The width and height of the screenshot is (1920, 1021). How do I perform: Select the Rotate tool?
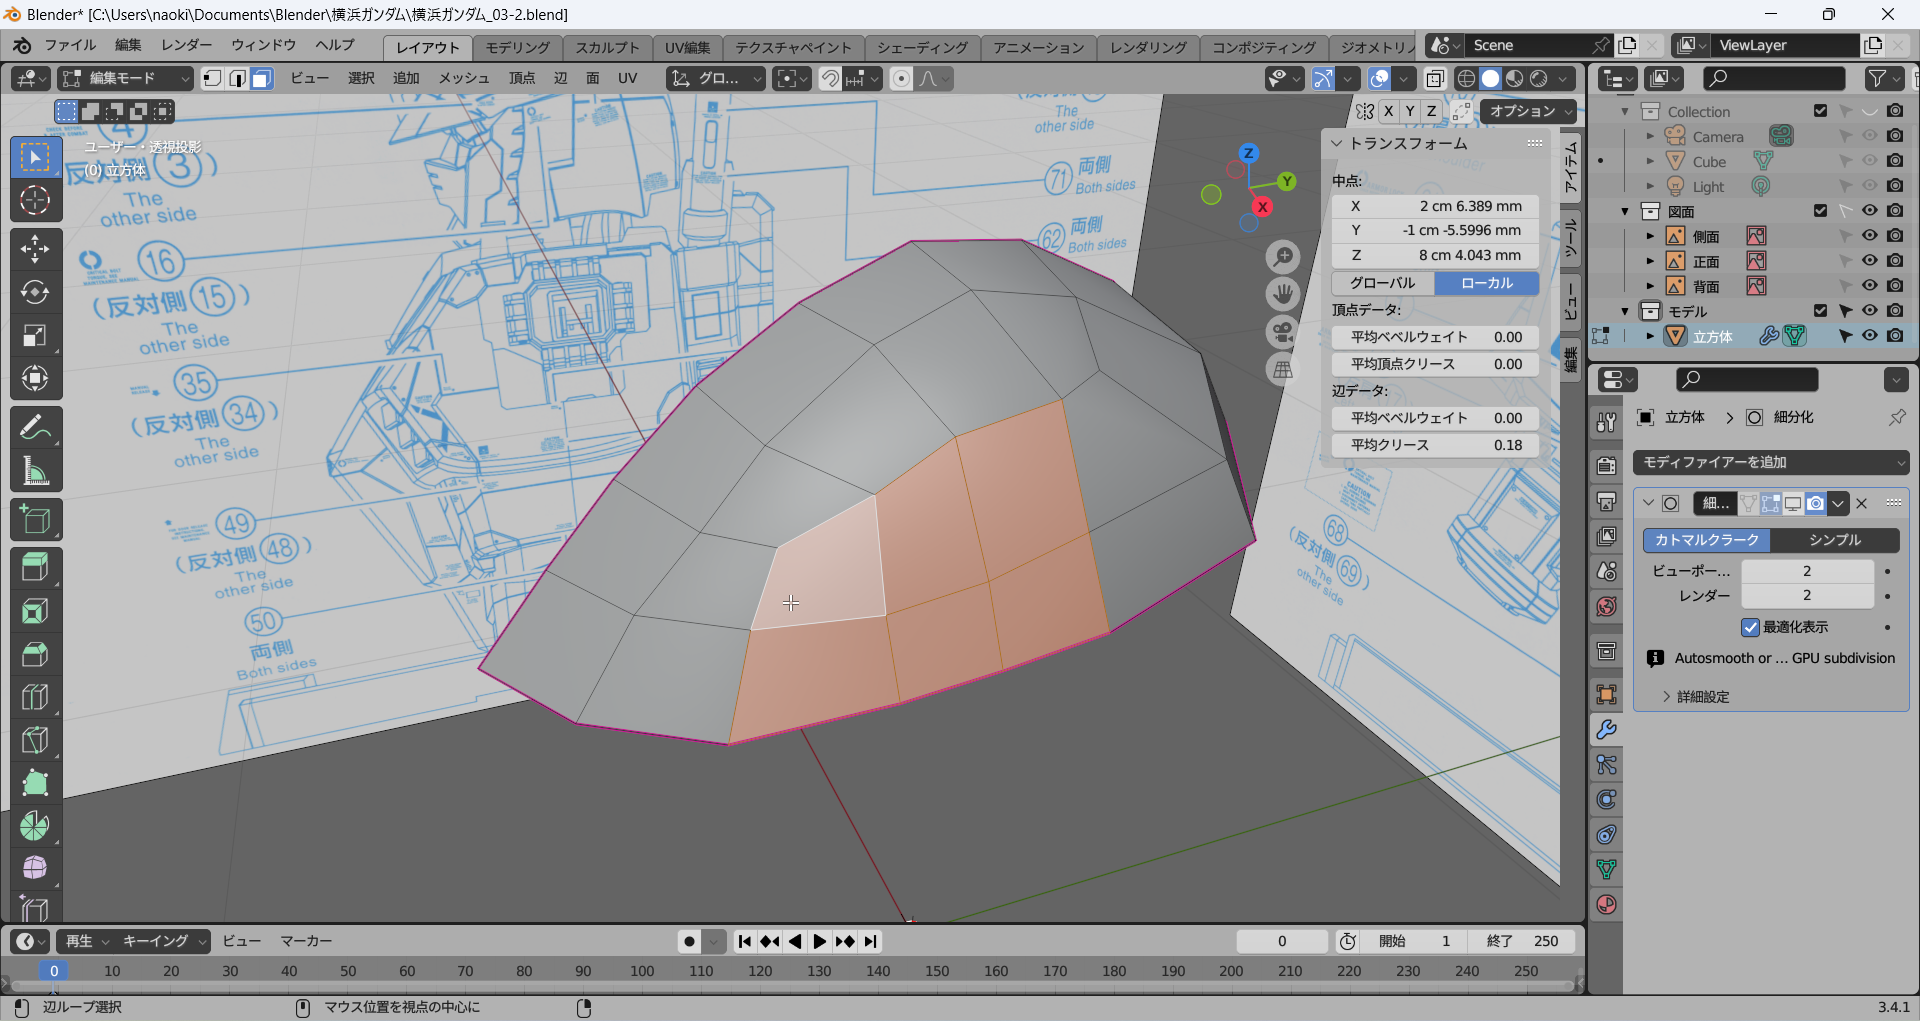[x=35, y=292]
